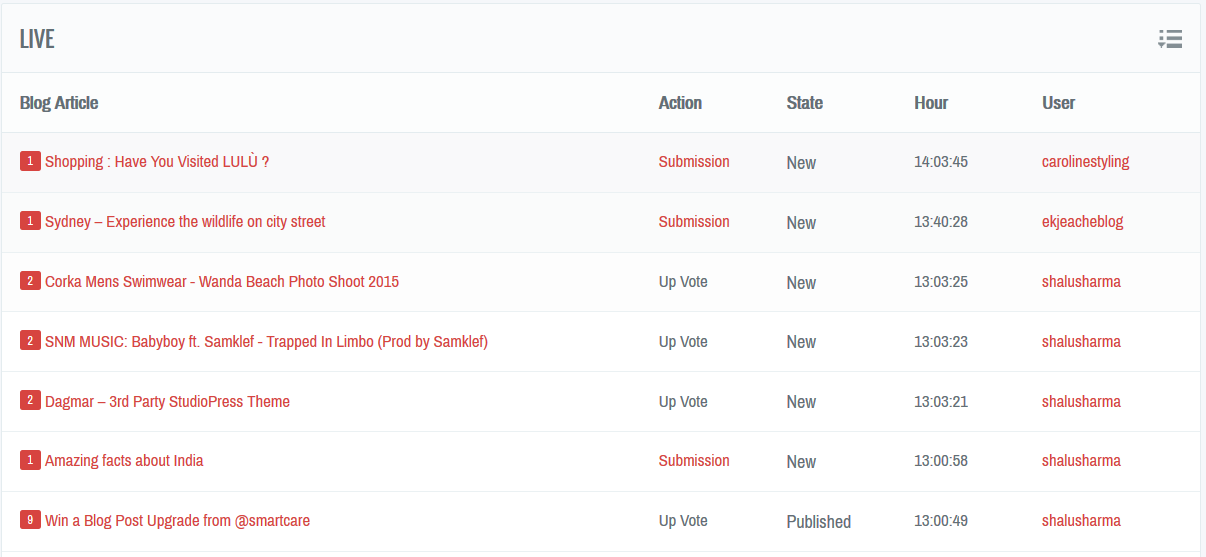This screenshot has height=557, width=1206.
Task: Click shalusharma in the Dagmar theme row
Action: tap(1081, 402)
